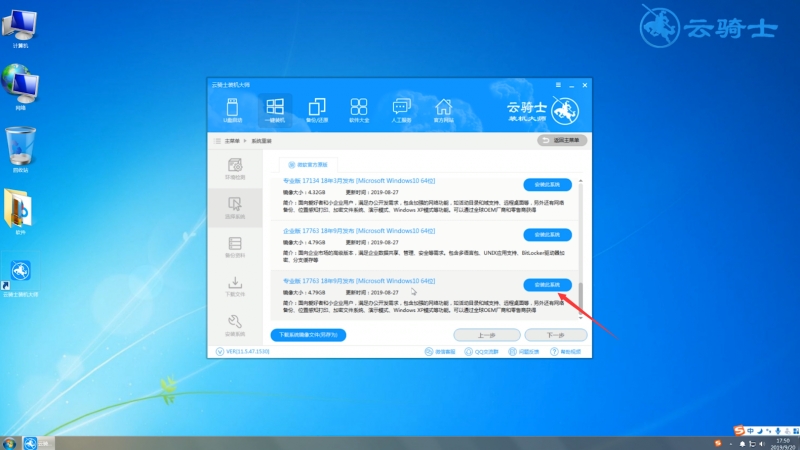This screenshot has height=450, width=800.
Task: Open the 软件大全 software collection icon
Action: (359, 110)
